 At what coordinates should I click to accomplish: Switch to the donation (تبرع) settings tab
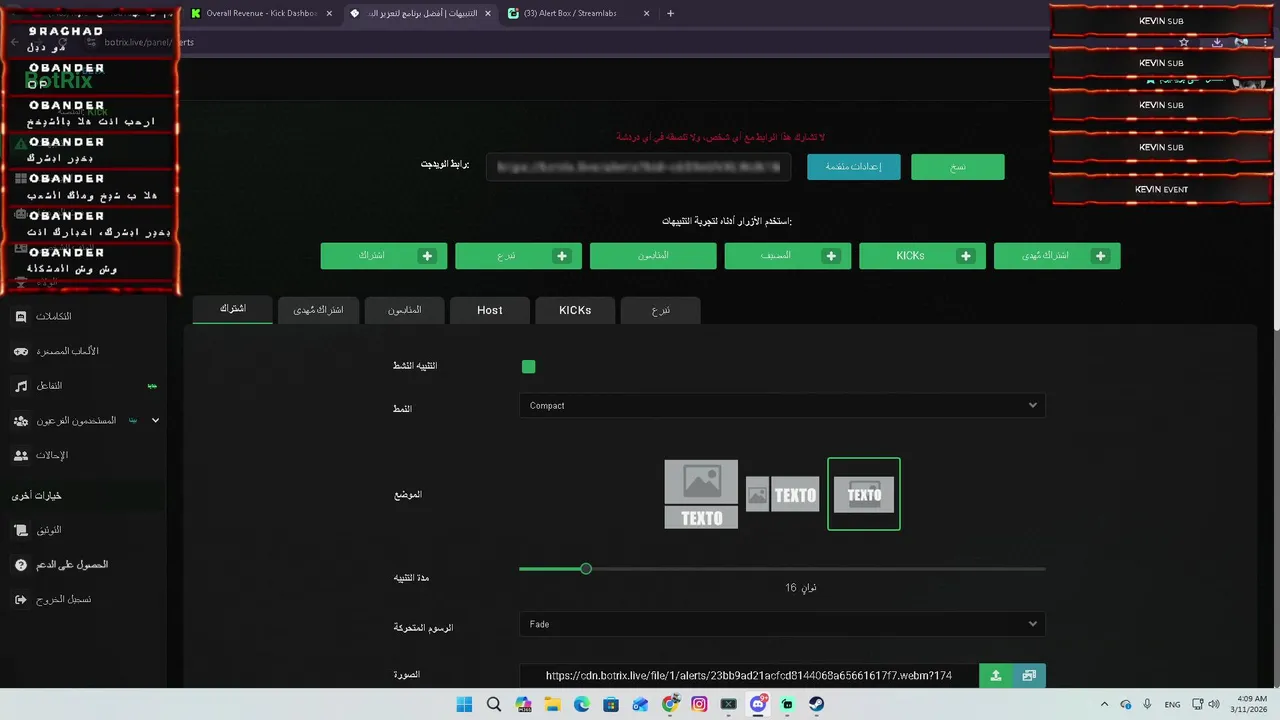(x=661, y=310)
